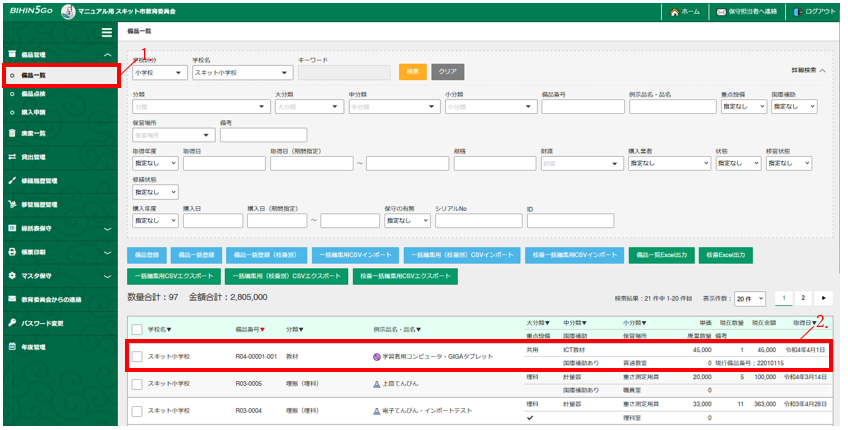Image resolution: width=848 pixels, height=430 pixels.
Task: Tick the checkbox for row R03-0005
Action: pyautogui.click(x=137, y=383)
